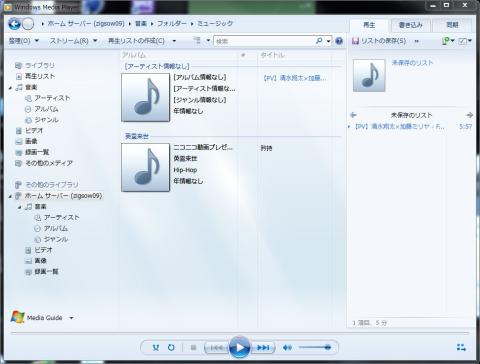
Task: Click the unsaved list note thumbnail
Action: point(369,75)
